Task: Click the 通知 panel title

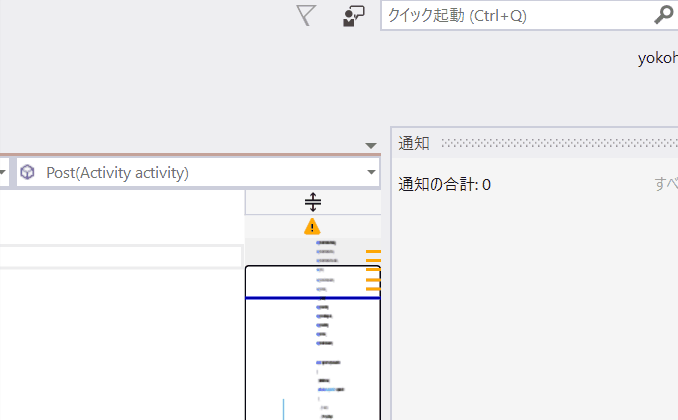Action: pyautogui.click(x=414, y=143)
